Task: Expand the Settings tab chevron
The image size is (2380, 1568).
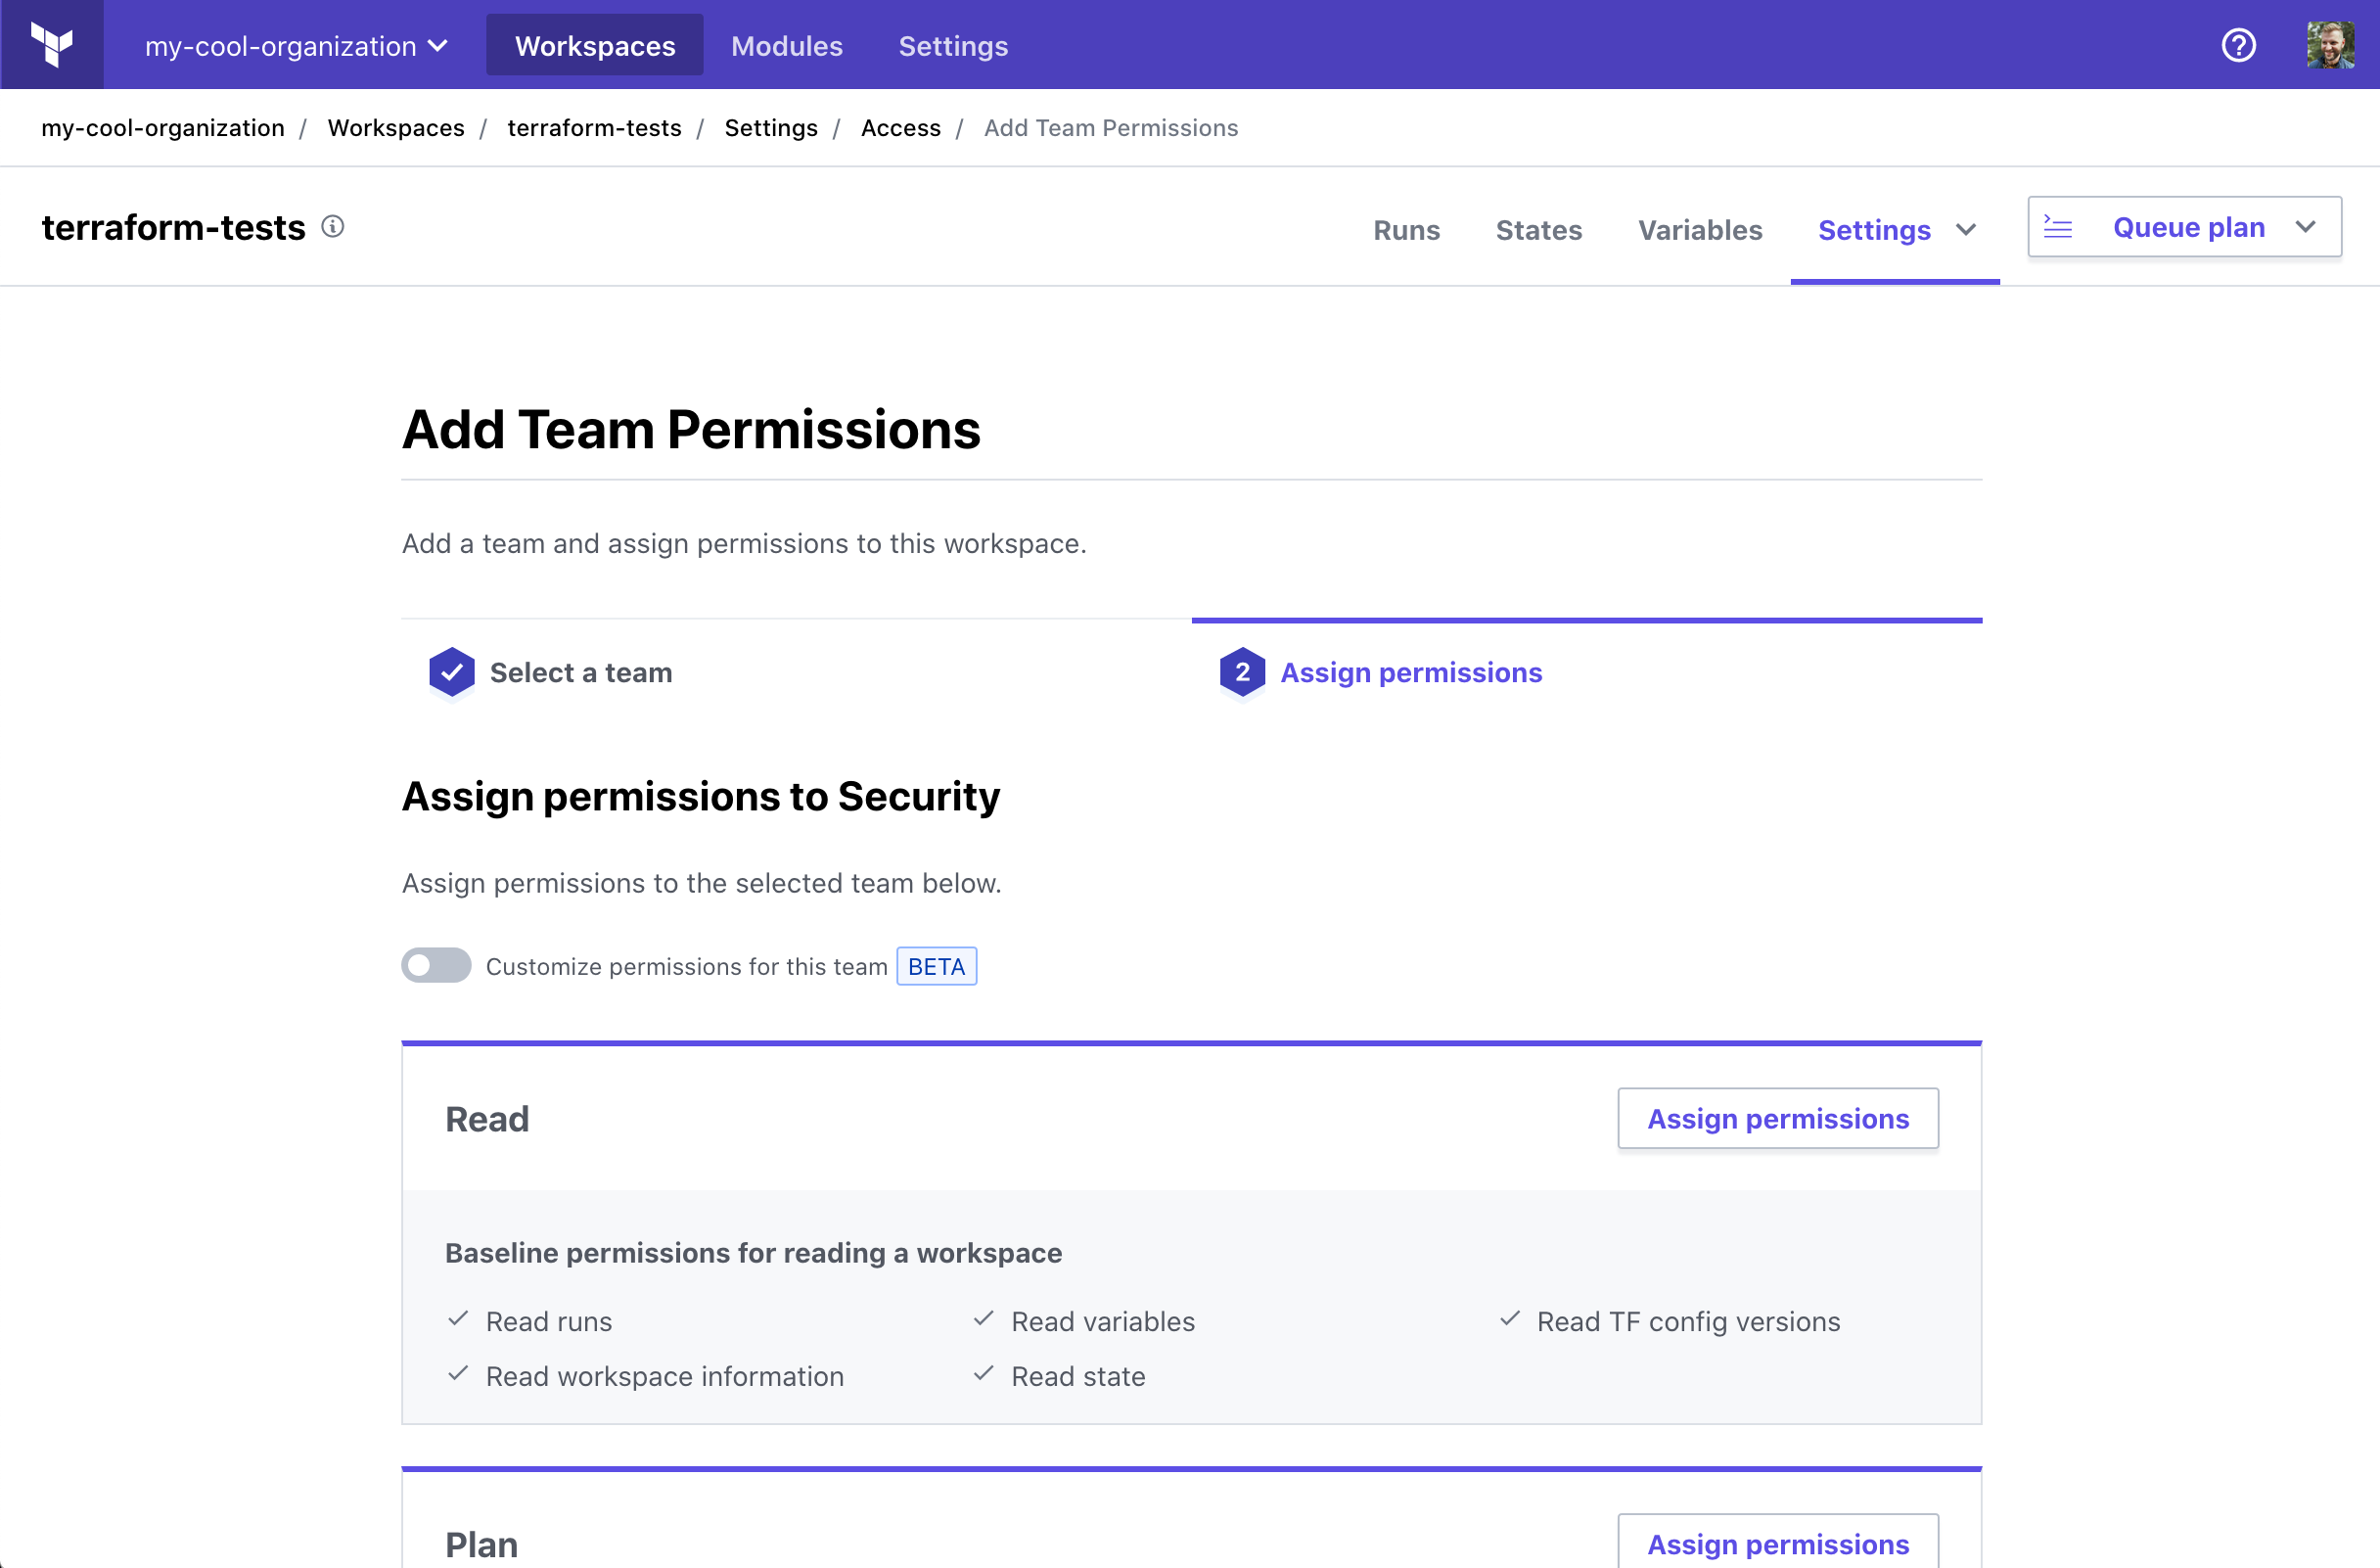Action: [x=1966, y=230]
